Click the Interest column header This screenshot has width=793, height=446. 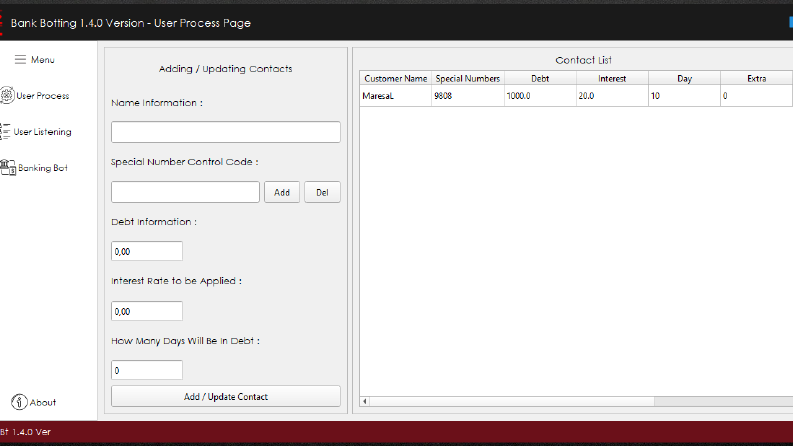[612, 78]
